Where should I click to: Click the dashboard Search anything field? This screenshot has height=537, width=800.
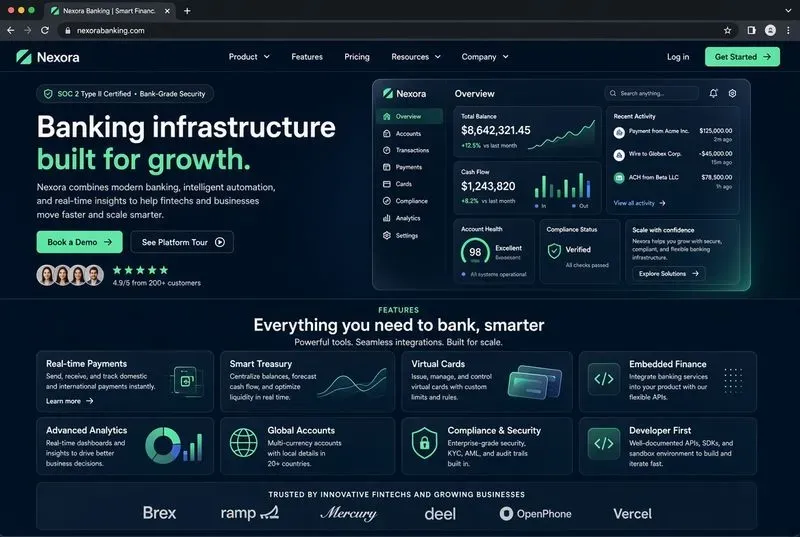pyautogui.click(x=652, y=93)
